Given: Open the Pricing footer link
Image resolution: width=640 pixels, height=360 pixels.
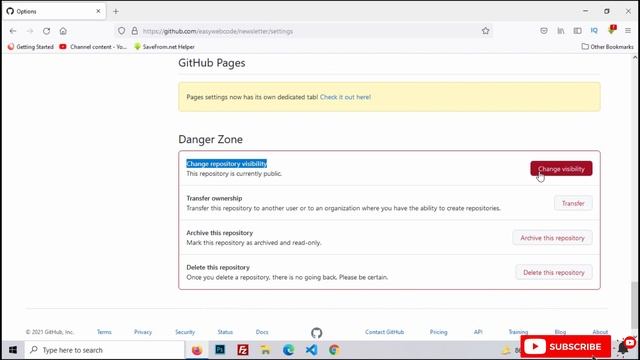Looking at the screenshot, I should coord(438,332).
